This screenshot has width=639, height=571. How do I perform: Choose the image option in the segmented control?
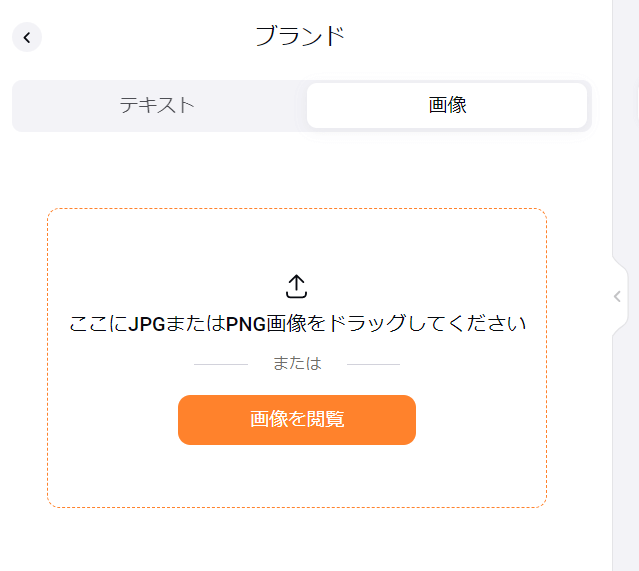pos(447,105)
